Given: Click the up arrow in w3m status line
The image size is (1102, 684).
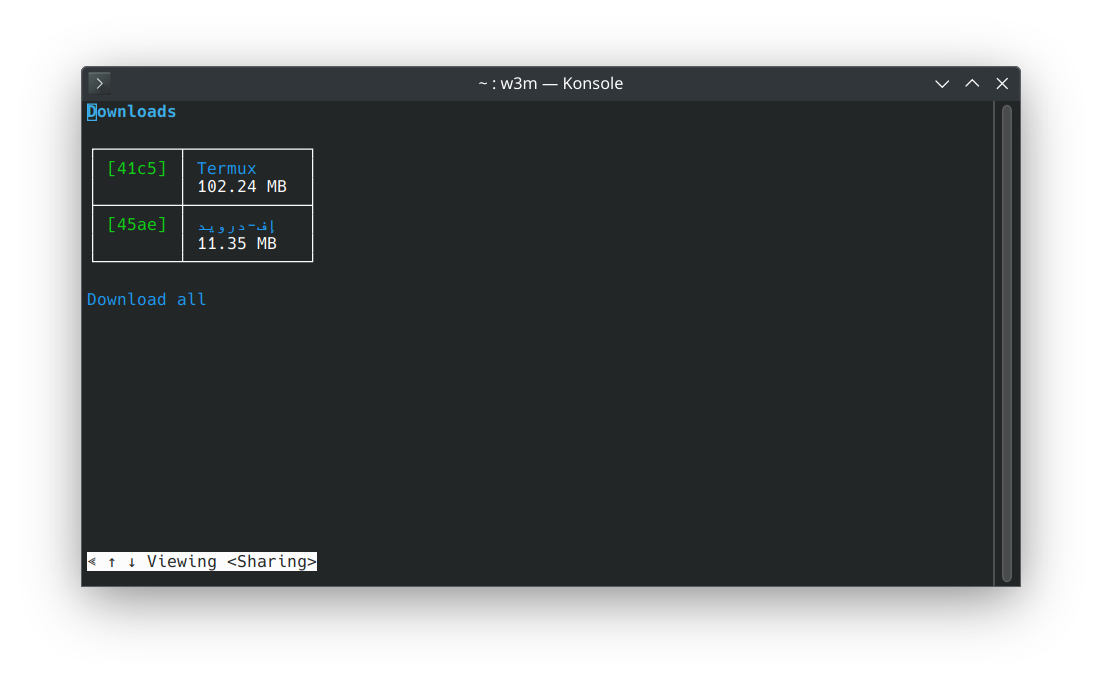Looking at the screenshot, I should [x=112, y=562].
